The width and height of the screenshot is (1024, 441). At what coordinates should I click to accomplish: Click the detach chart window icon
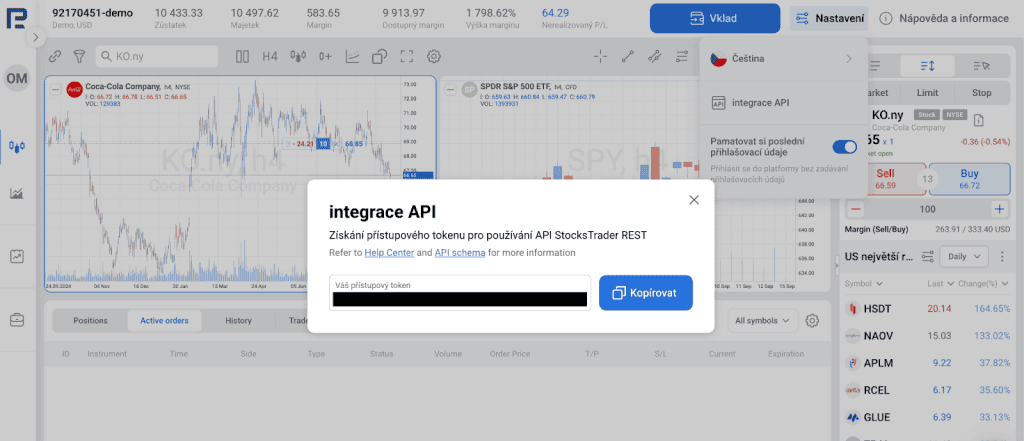pyautogui.click(x=379, y=57)
